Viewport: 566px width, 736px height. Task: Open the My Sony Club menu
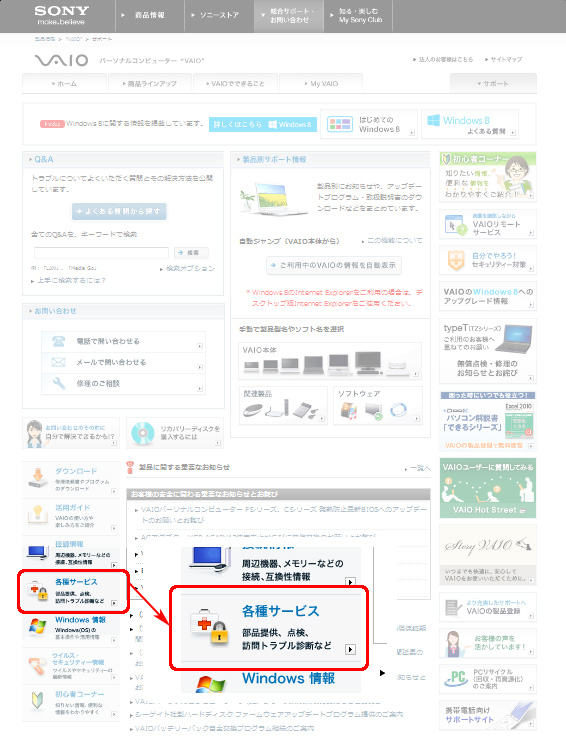tap(358, 15)
